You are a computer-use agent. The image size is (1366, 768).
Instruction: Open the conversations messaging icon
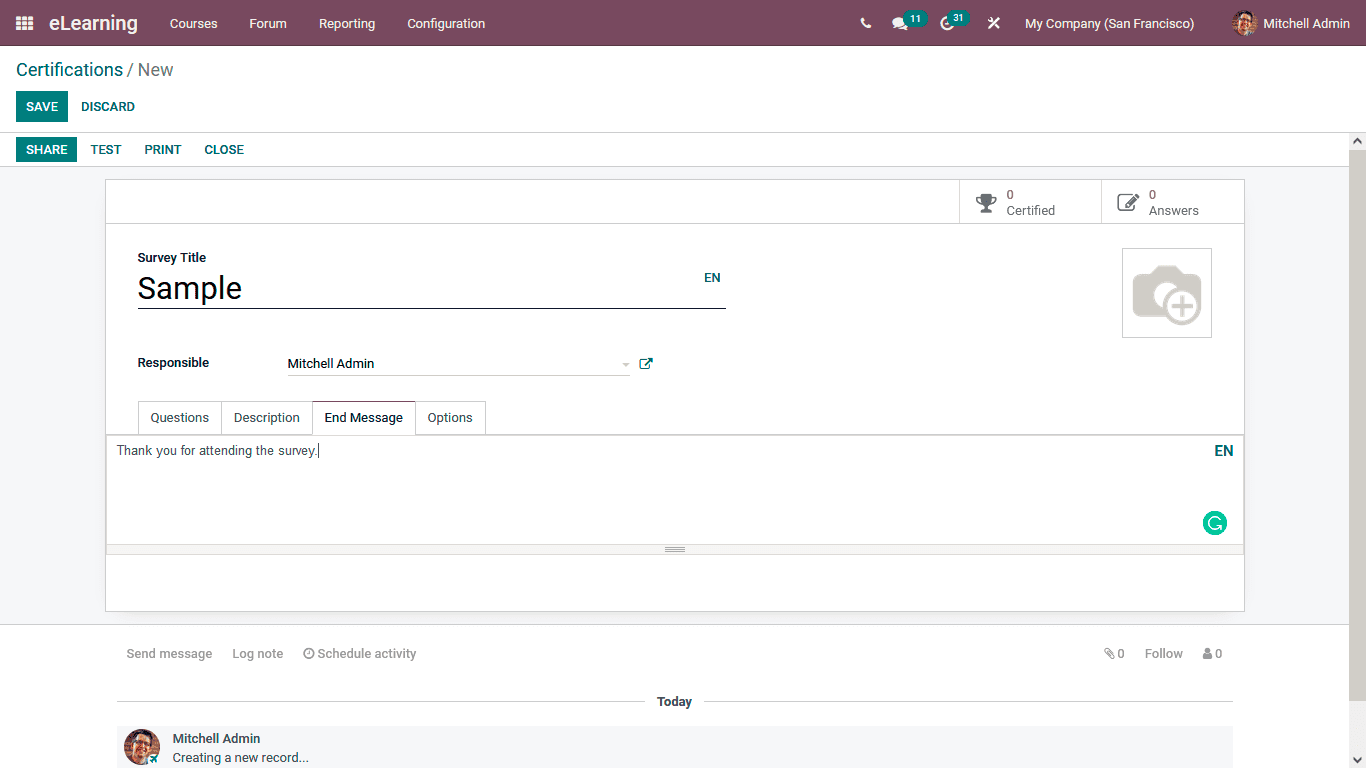899,23
